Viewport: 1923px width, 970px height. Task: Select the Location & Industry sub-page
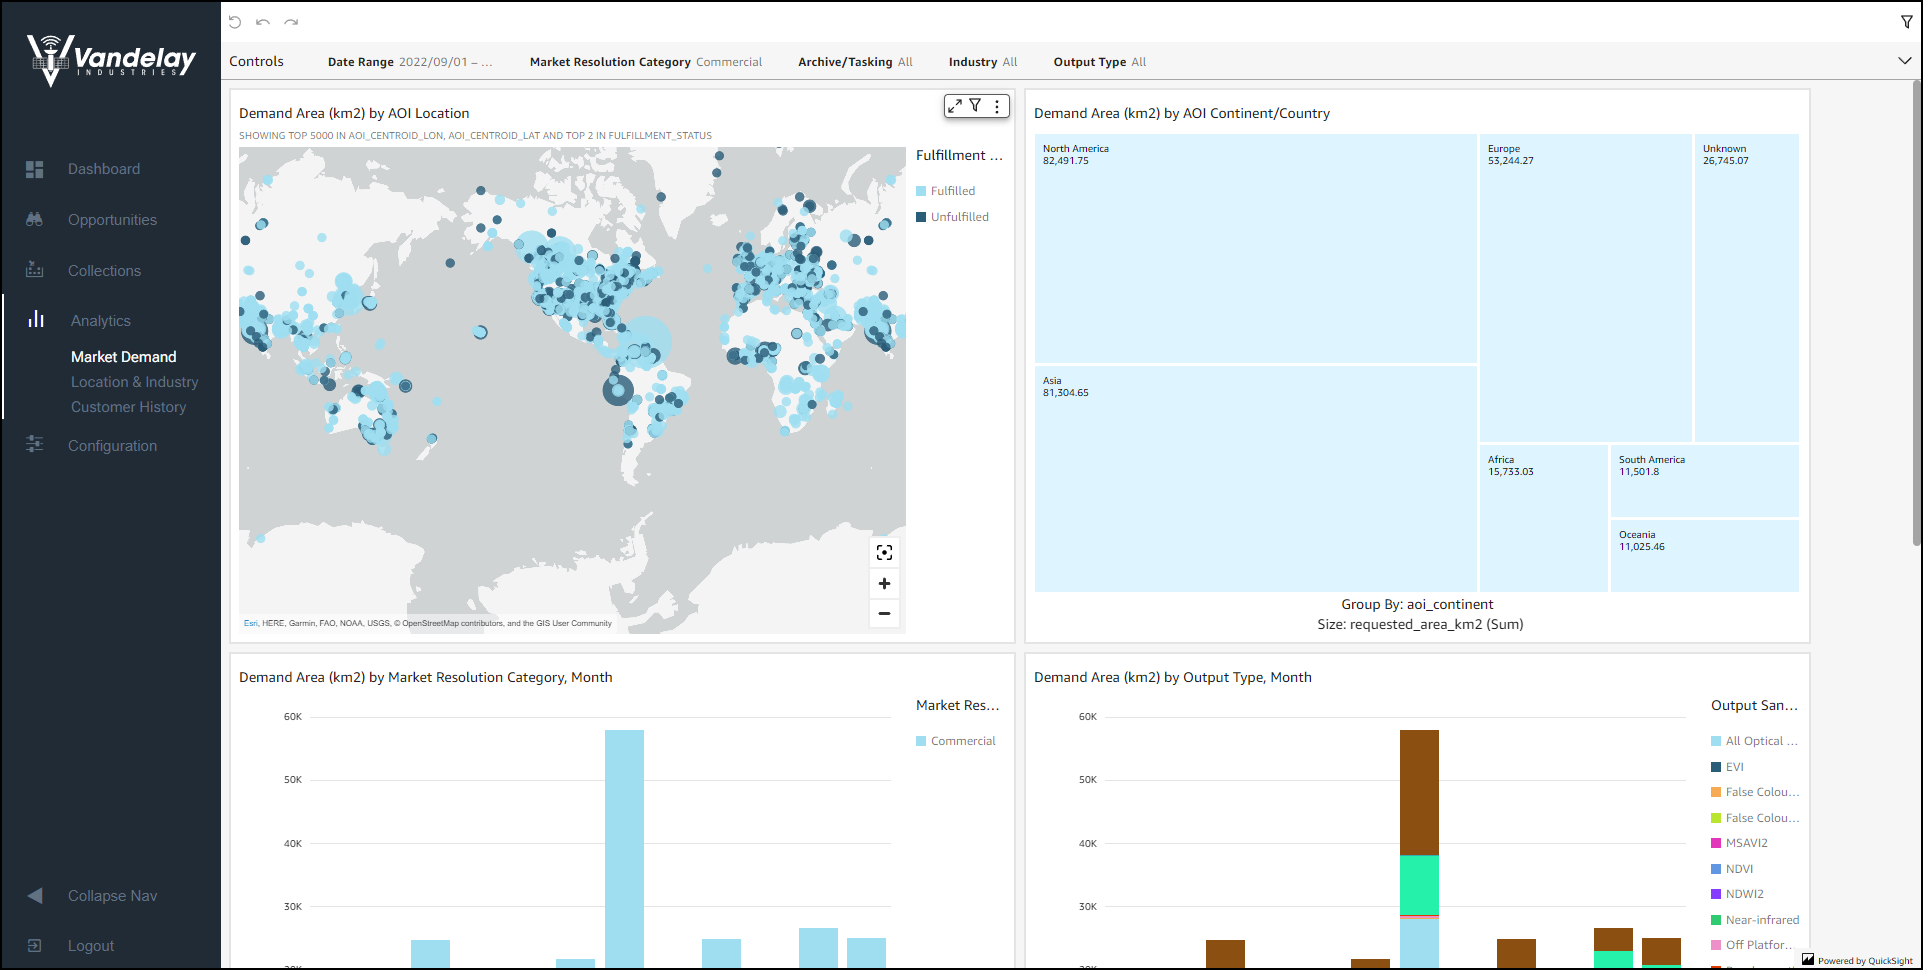pyautogui.click(x=135, y=382)
